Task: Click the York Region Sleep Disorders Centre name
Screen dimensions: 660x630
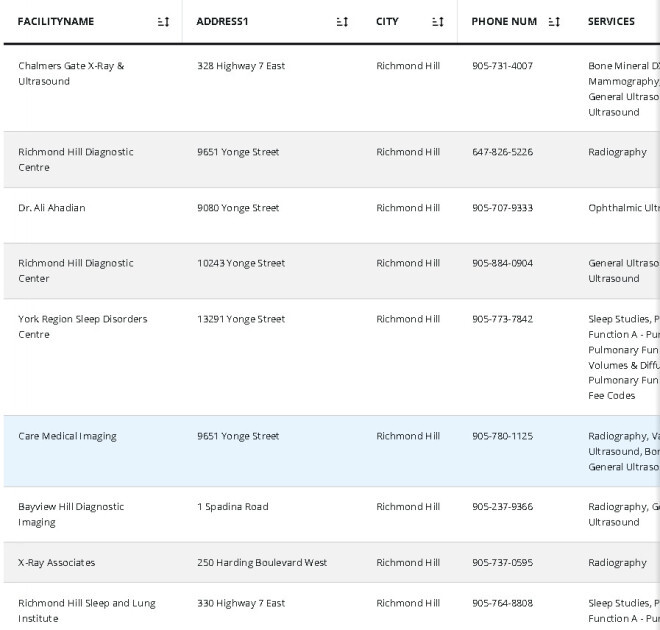Action: point(82,327)
